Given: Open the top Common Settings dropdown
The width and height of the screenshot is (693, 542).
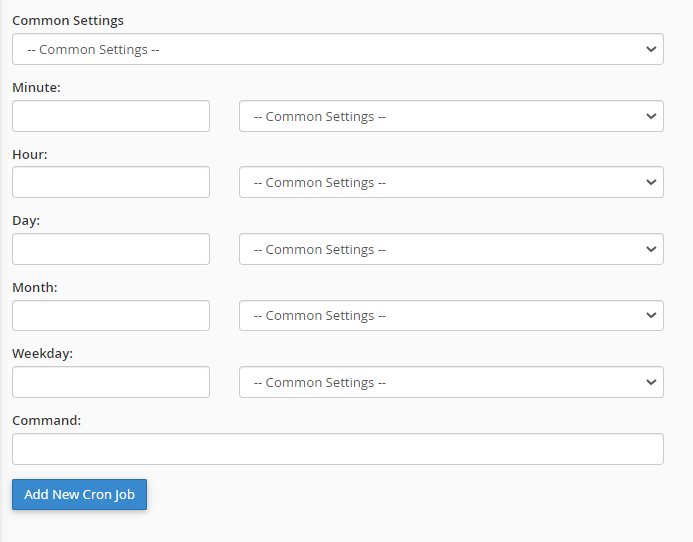Looking at the screenshot, I should click(x=338, y=49).
